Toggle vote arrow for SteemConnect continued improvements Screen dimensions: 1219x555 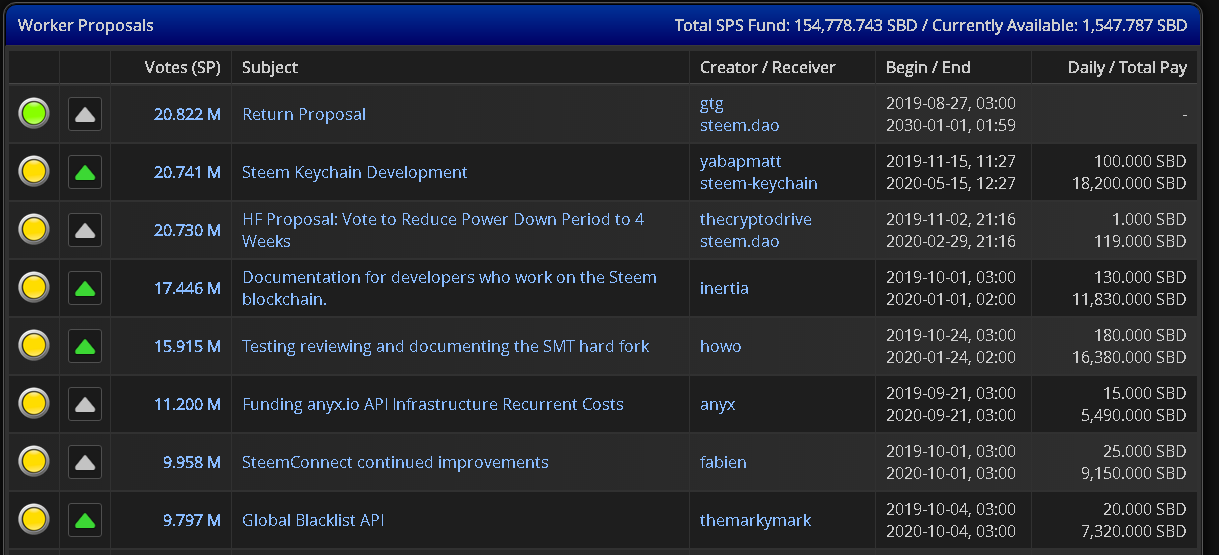tap(85, 462)
